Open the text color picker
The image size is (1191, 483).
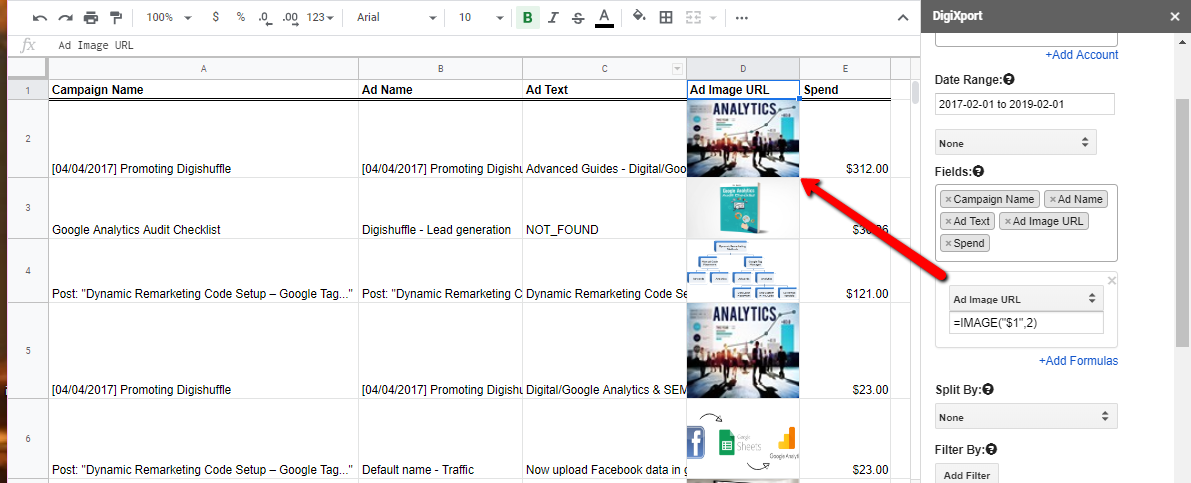coord(604,17)
